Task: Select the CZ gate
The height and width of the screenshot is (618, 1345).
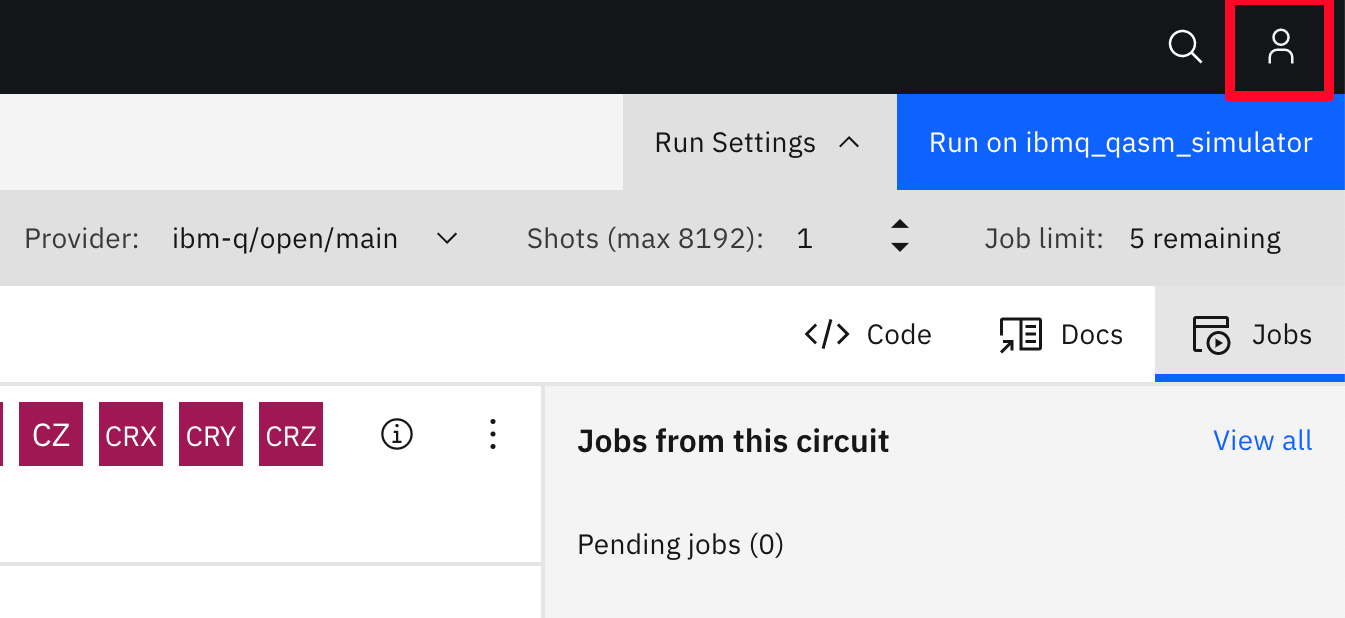Action: pyautogui.click(x=51, y=435)
